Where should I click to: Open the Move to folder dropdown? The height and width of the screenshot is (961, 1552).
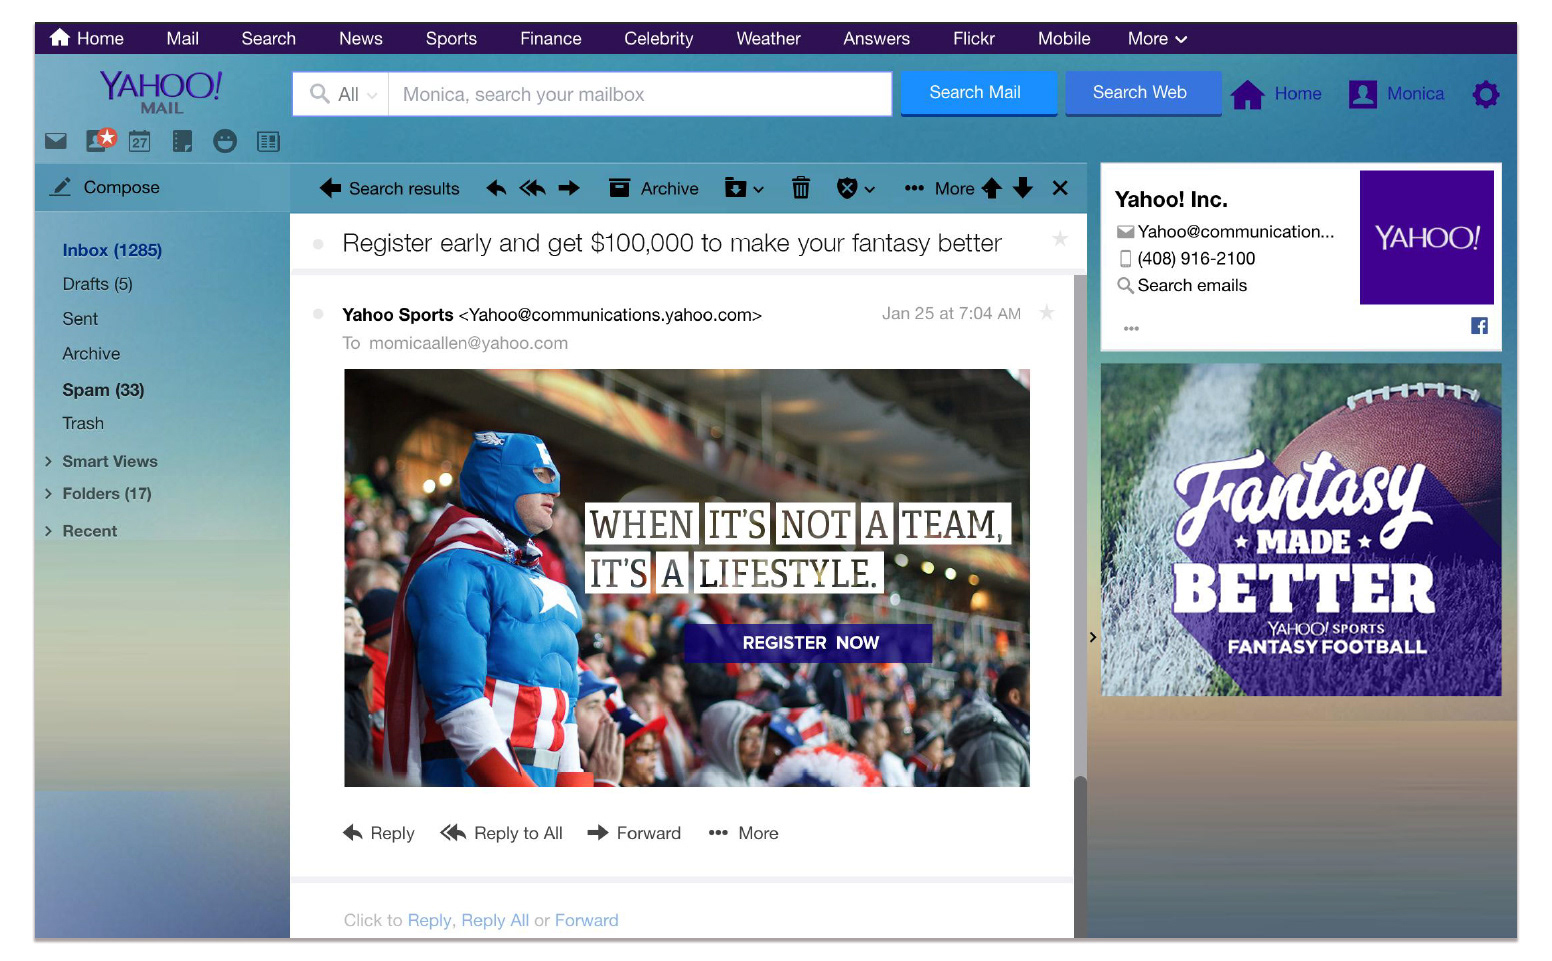pos(744,188)
